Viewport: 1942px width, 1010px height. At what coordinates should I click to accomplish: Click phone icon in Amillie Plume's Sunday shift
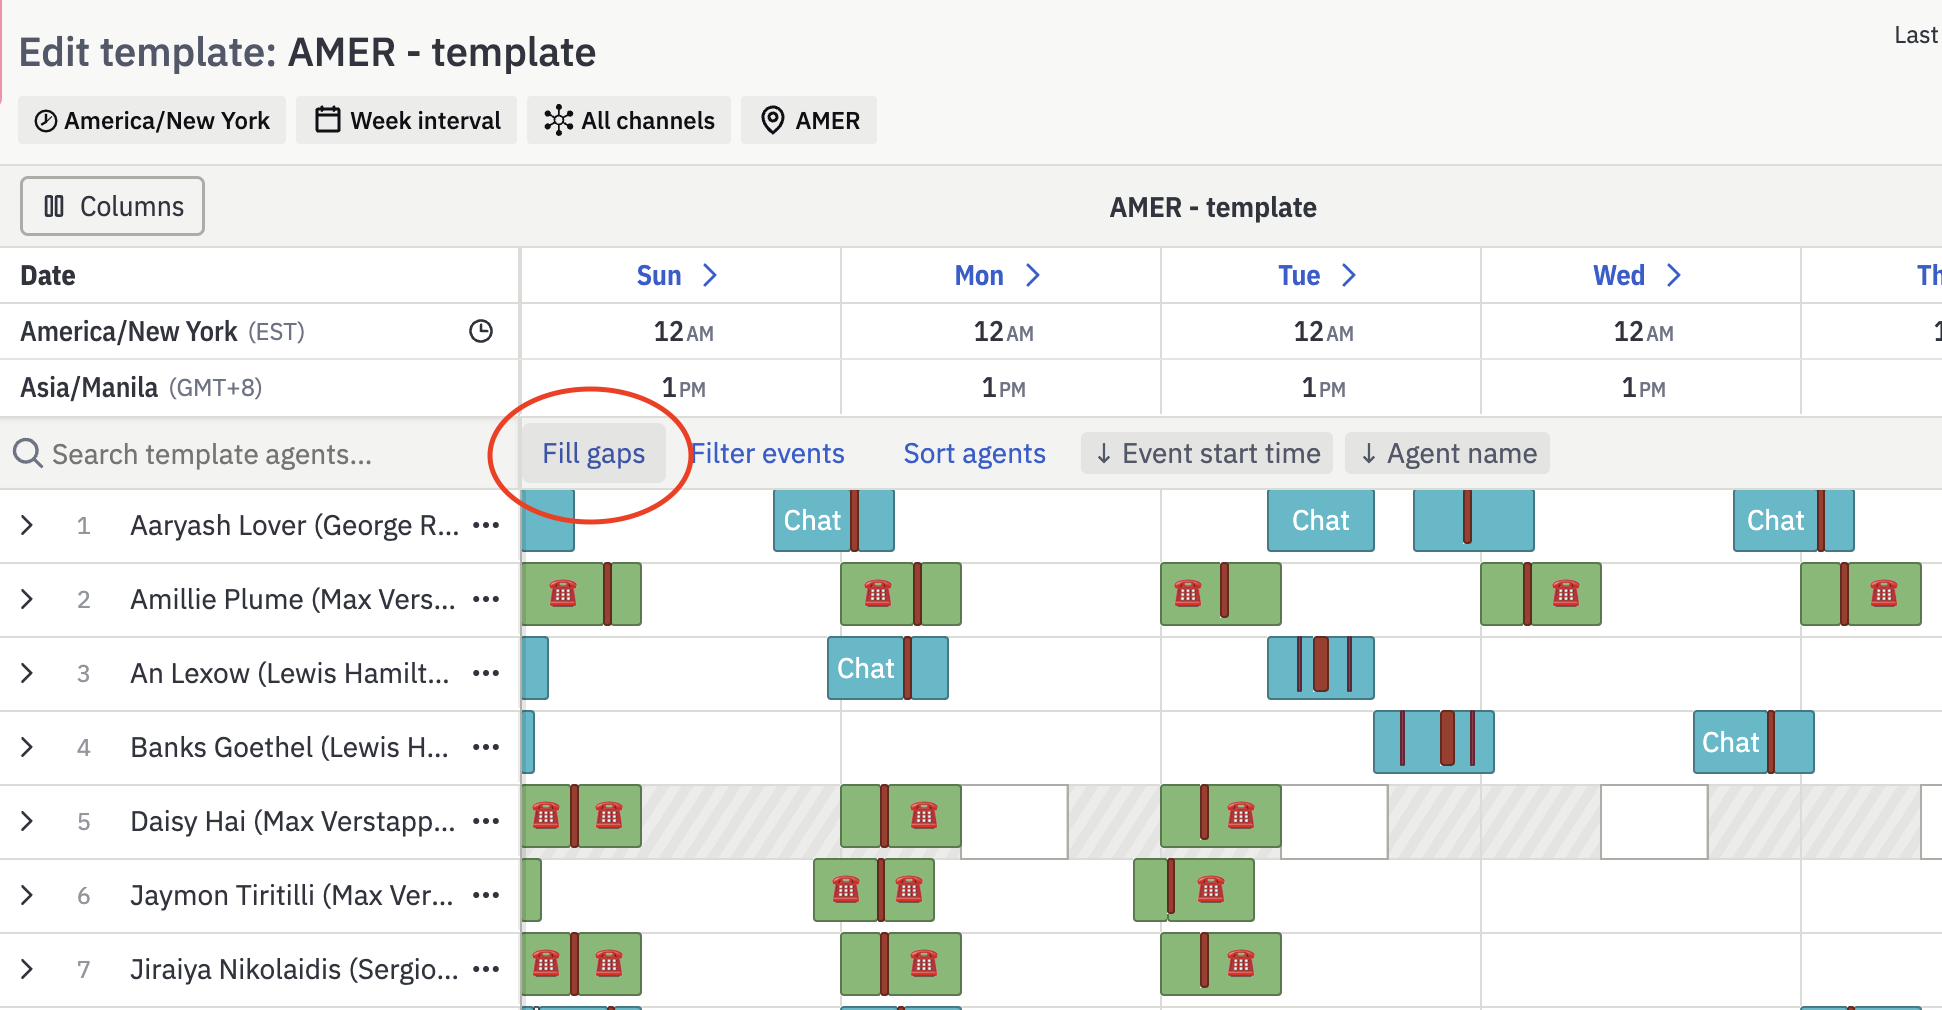point(563,594)
